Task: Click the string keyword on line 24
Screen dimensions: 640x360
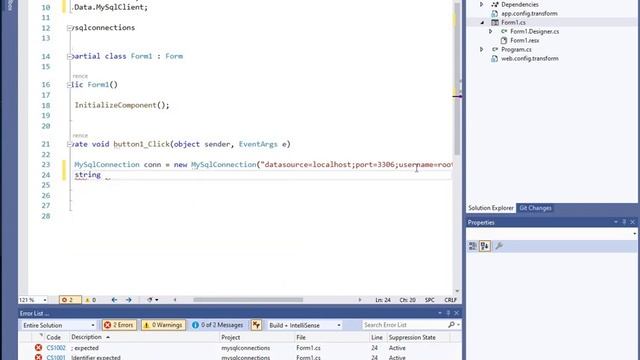Action: tap(88, 175)
